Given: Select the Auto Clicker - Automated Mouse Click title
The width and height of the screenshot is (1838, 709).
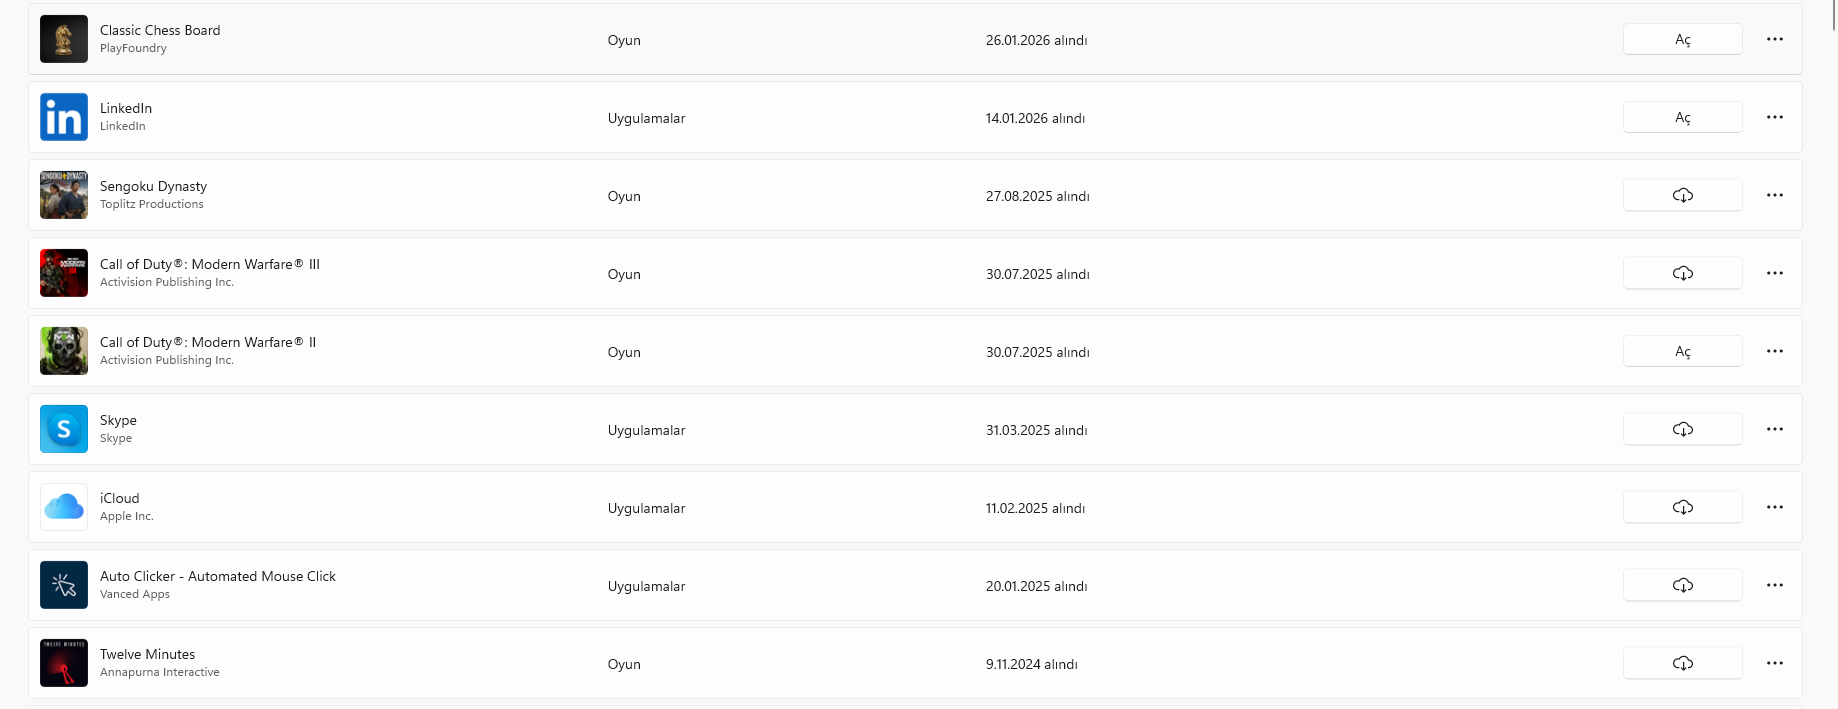Looking at the screenshot, I should pyautogui.click(x=218, y=576).
